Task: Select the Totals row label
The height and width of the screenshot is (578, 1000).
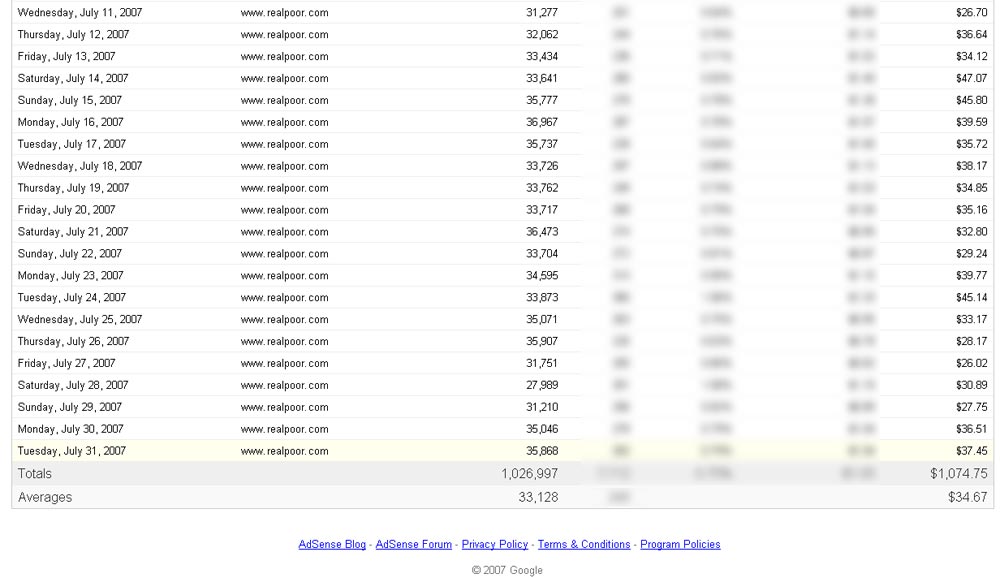Action: point(35,474)
